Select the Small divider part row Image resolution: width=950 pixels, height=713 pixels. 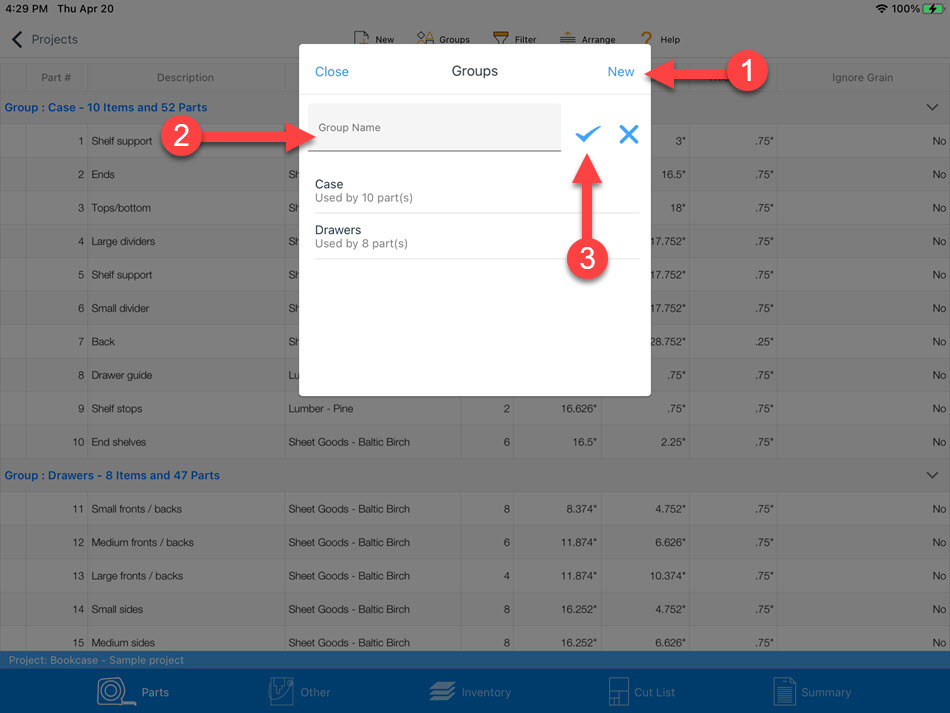coord(475,308)
